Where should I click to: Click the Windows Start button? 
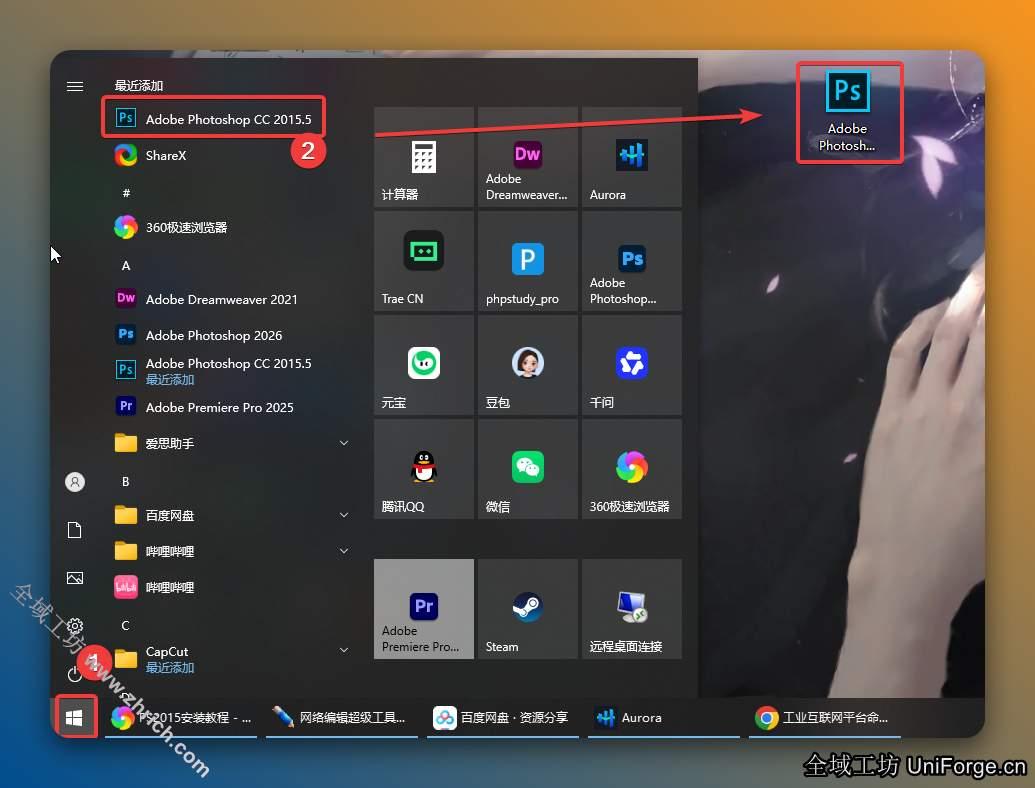[x=75, y=717]
